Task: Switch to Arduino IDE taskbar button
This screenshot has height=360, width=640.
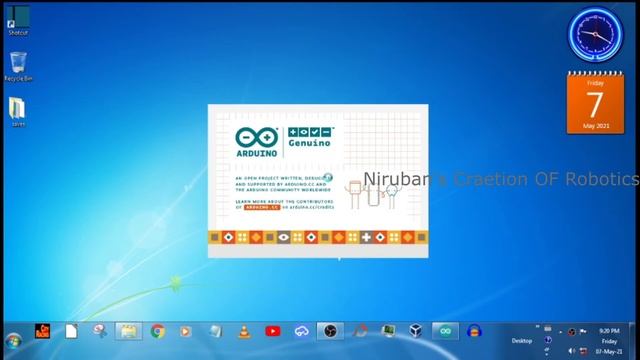Action: tap(445, 331)
